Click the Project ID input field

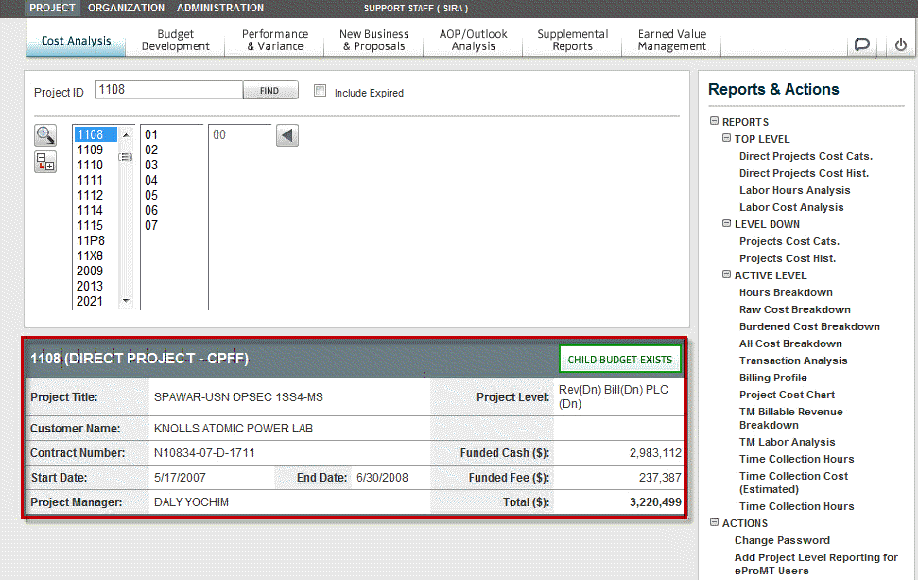168,91
